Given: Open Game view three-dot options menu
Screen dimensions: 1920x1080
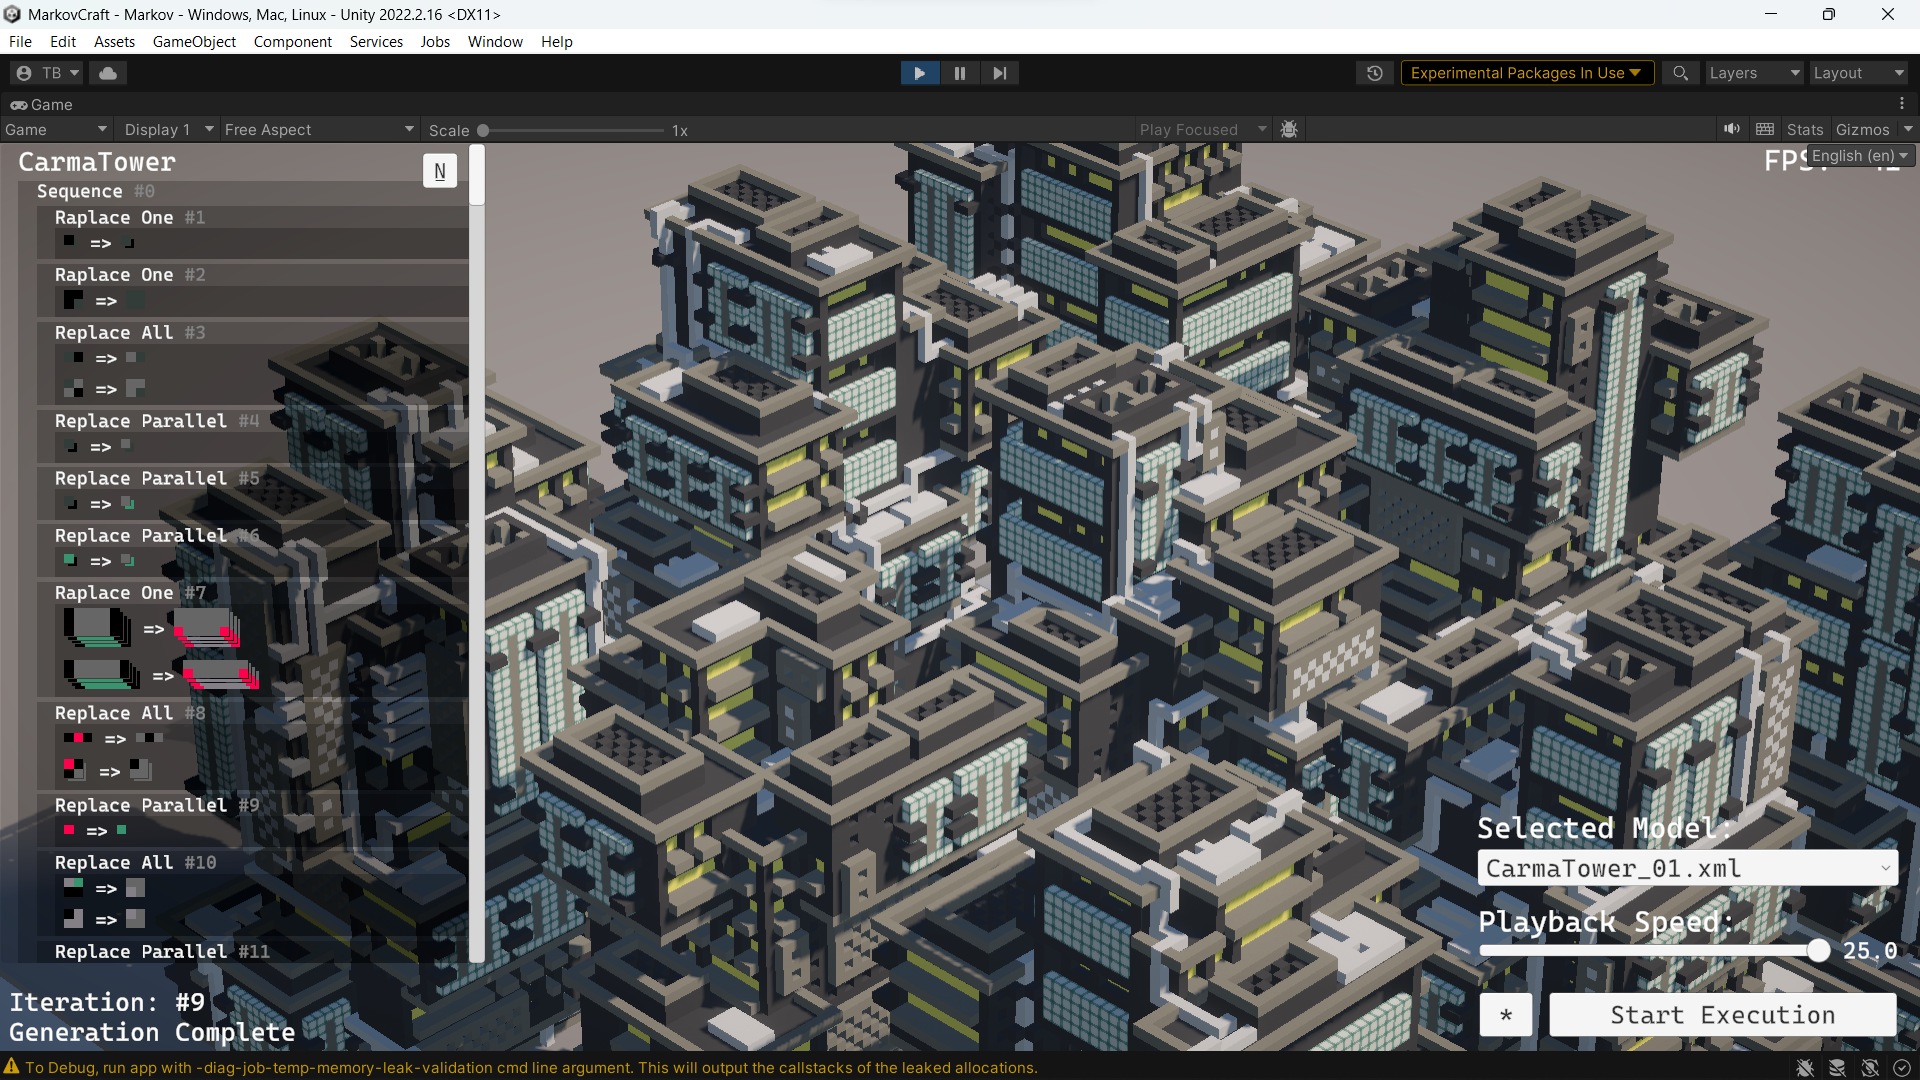Looking at the screenshot, I should pos(1902,104).
